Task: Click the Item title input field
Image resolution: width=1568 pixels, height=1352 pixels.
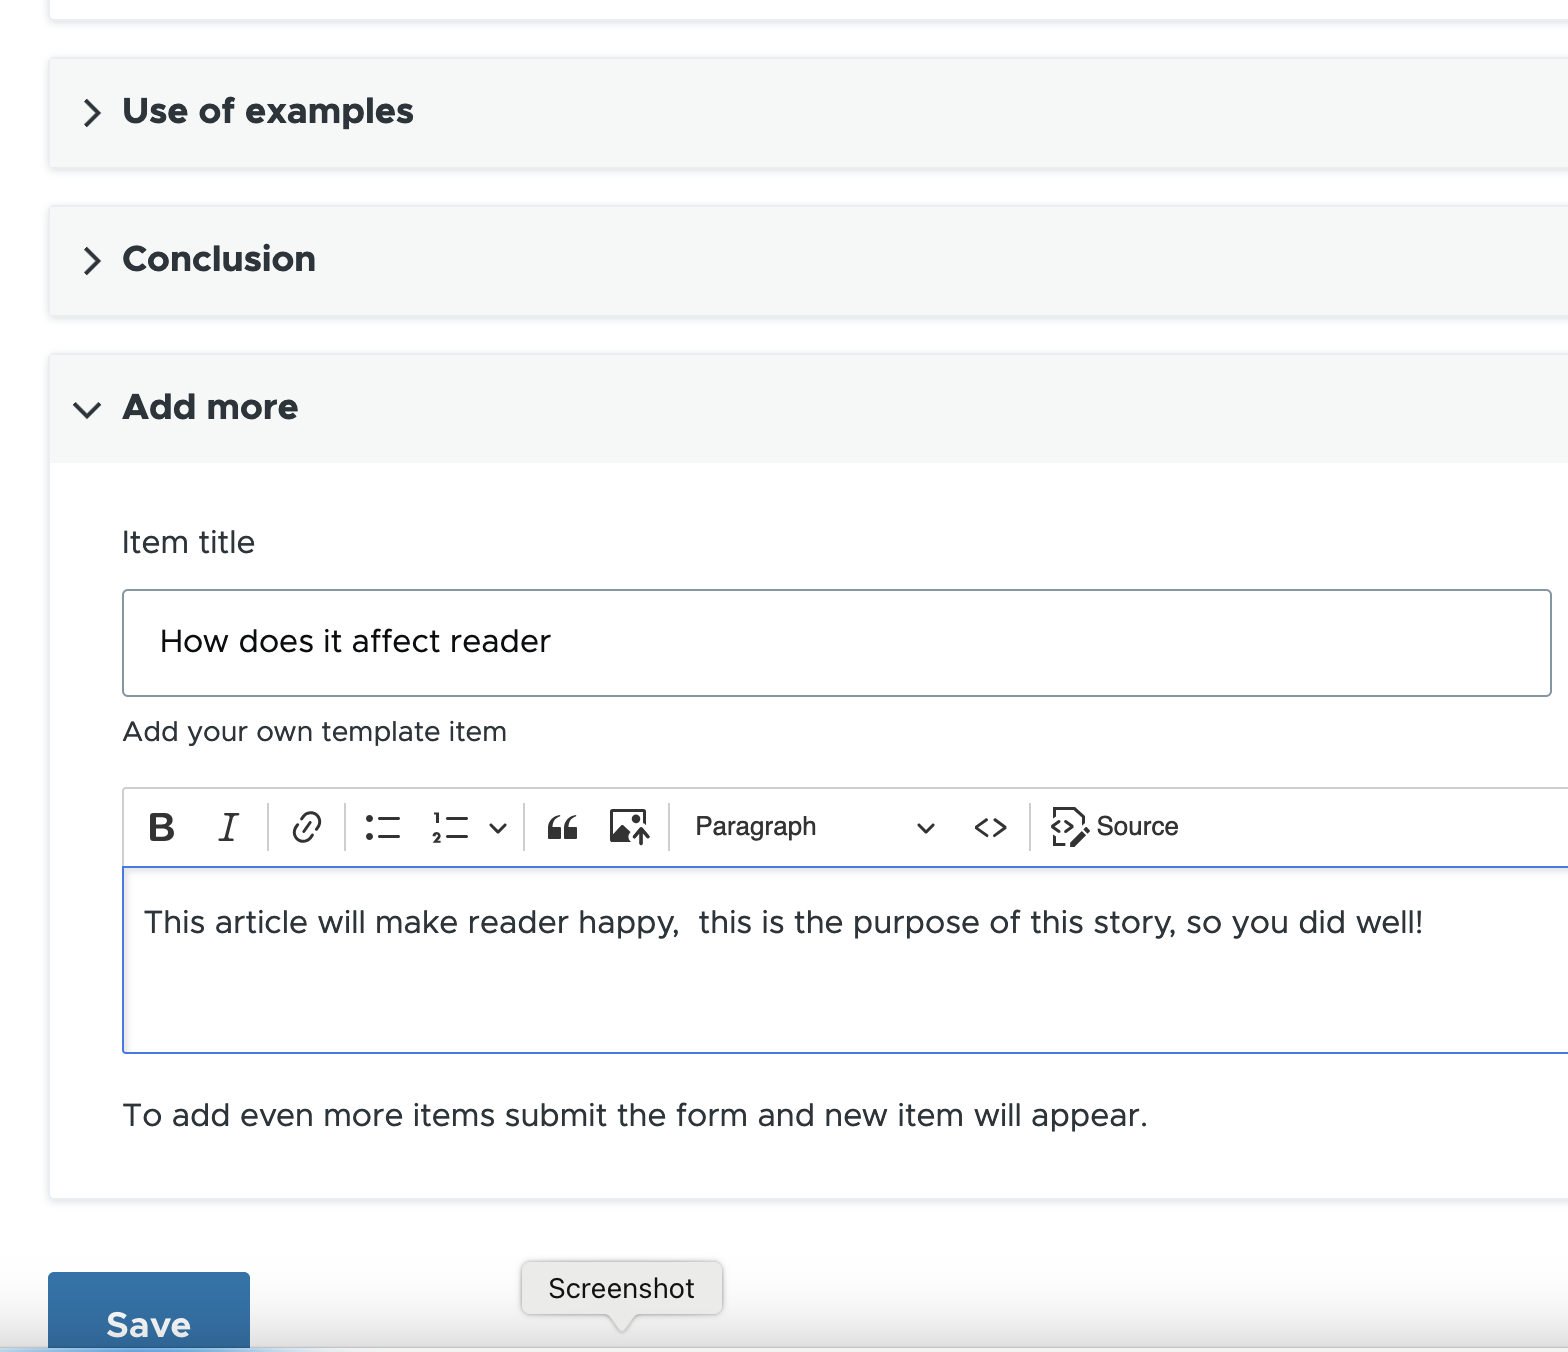Action: pyautogui.click(x=836, y=642)
